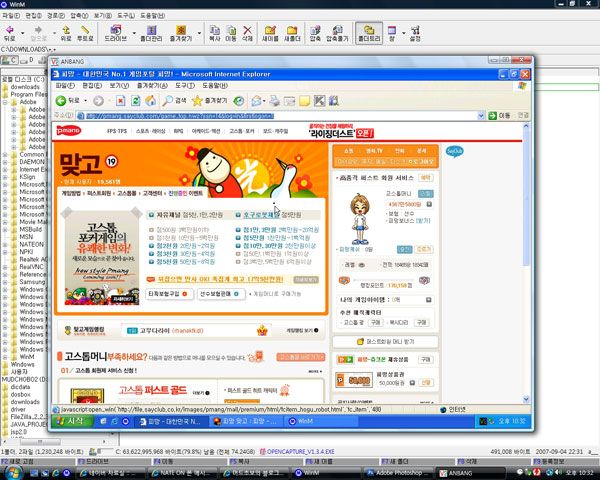Open Internet Explorer's 보기(V) menu
Viewport: 600px width, 480px height.
119,85
